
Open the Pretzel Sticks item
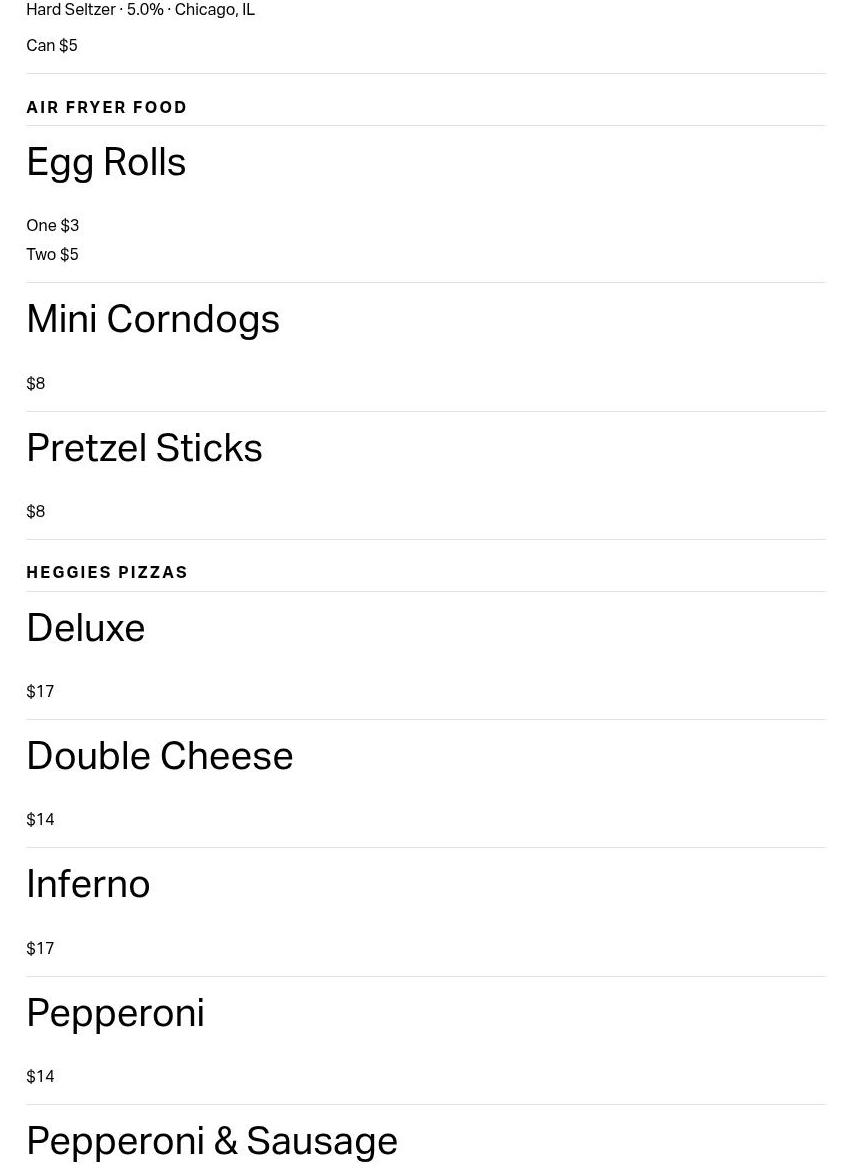point(144,448)
